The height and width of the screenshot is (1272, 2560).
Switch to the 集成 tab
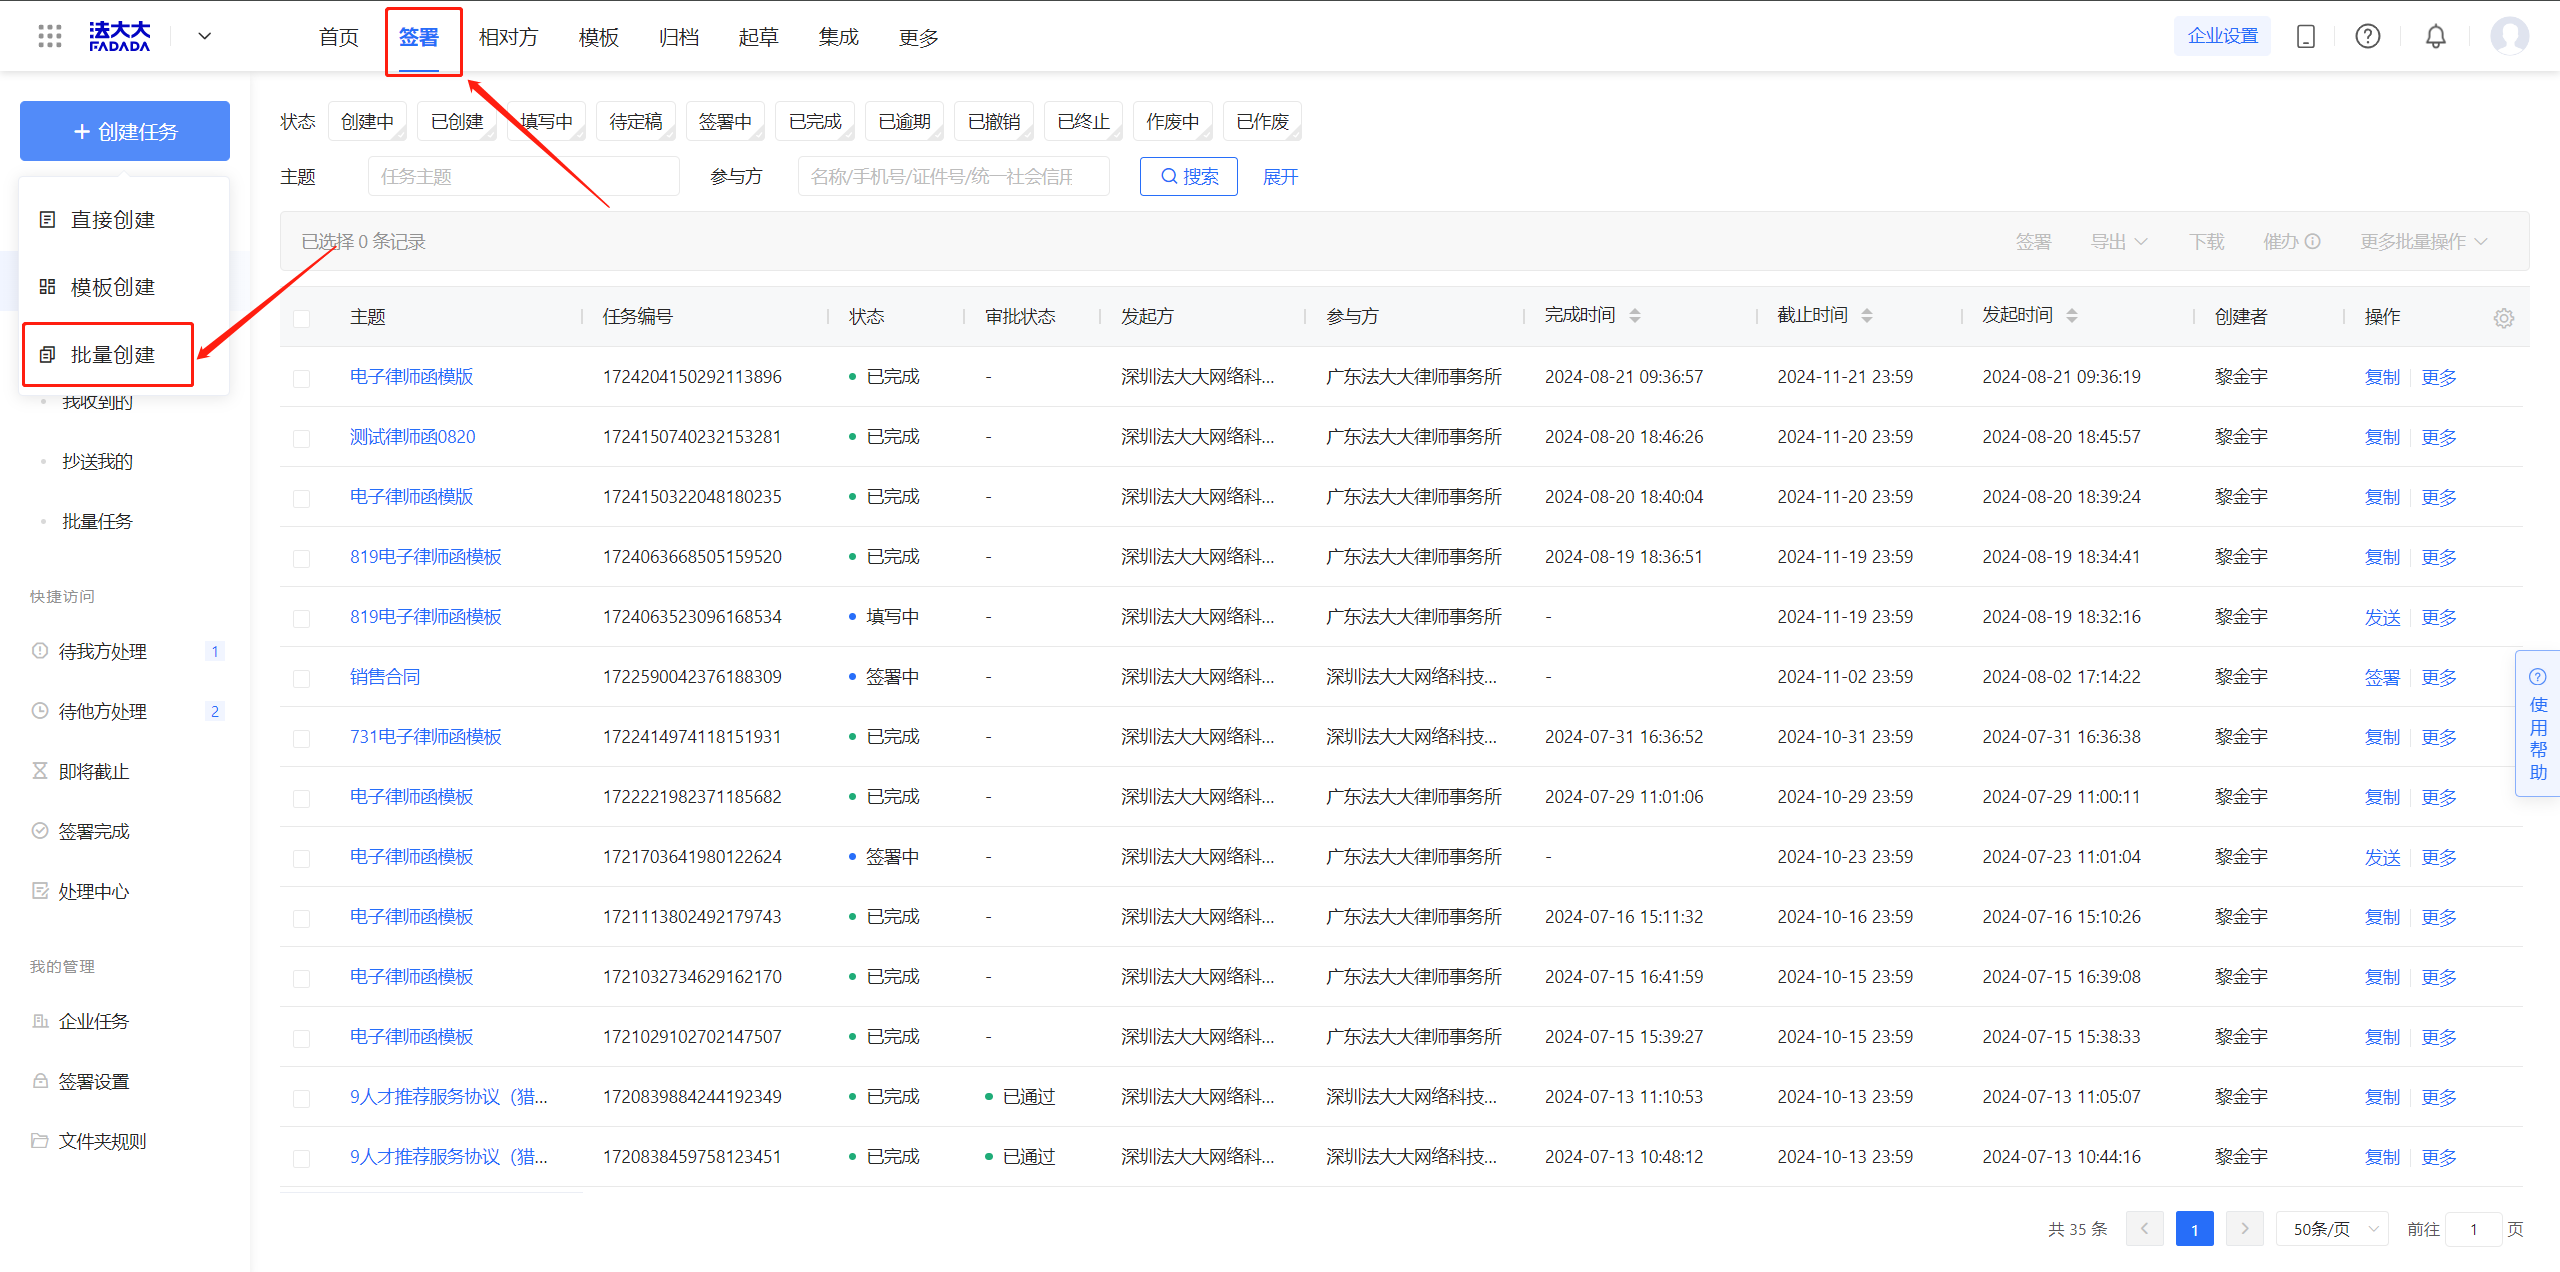coord(838,38)
